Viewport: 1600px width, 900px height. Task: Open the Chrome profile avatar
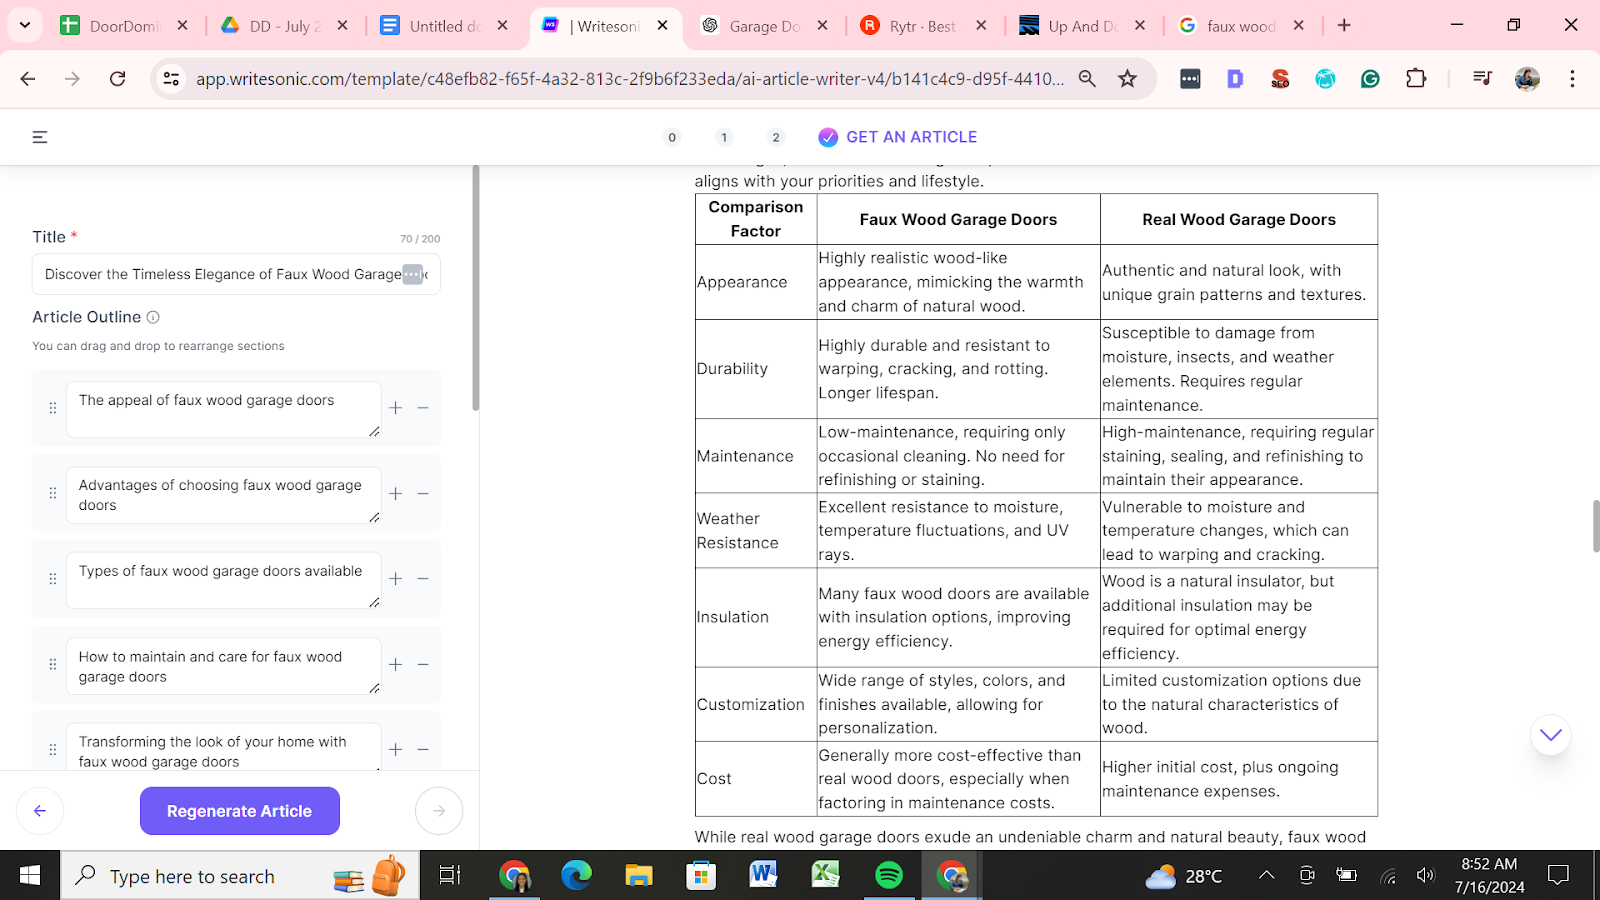pos(1527,79)
